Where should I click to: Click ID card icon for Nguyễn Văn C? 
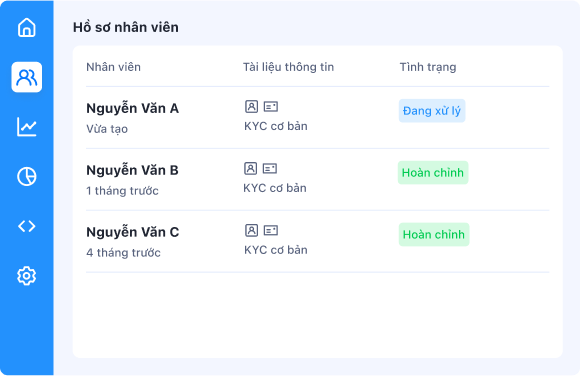click(271, 230)
